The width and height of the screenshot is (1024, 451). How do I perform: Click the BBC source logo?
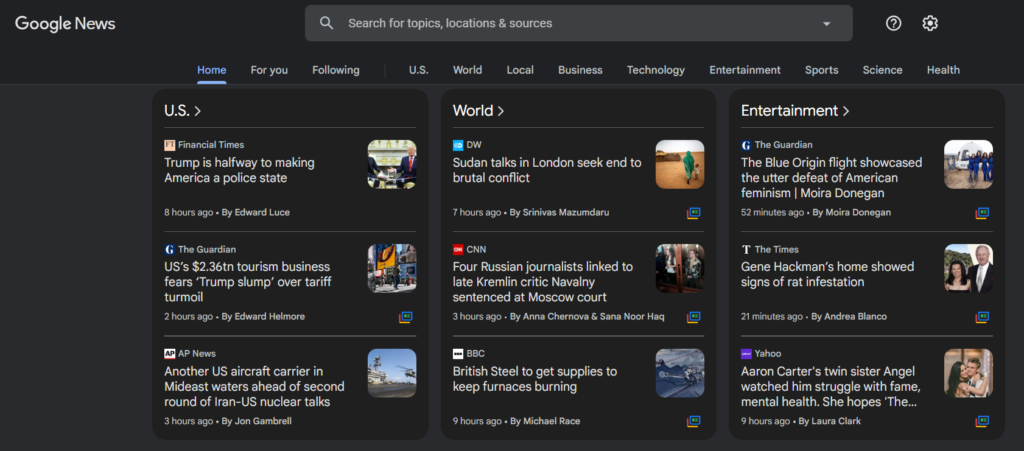[x=458, y=354]
